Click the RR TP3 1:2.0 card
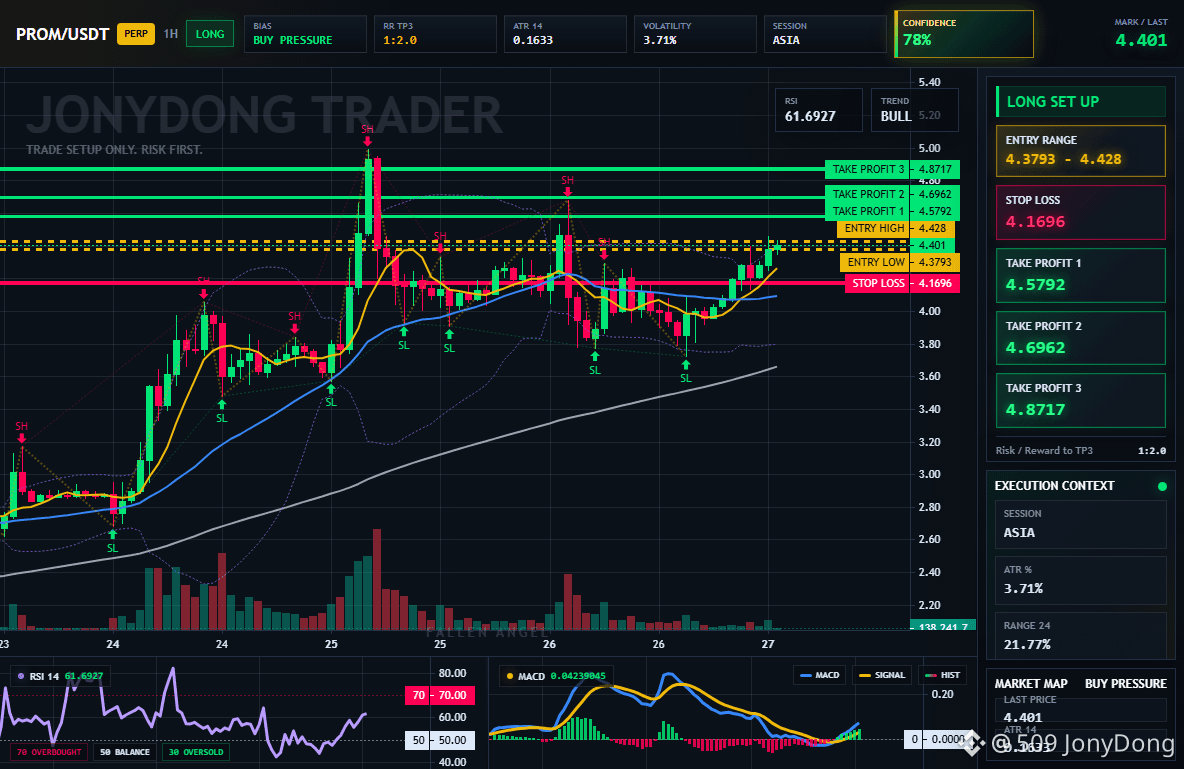 click(435, 34)
